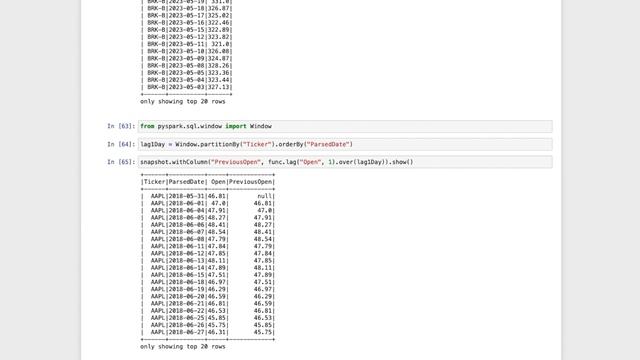The width and height of the screenshot is (640, 360).
Task: Click the BRK-B 2023-05-18 row
Action: [187, 8]
